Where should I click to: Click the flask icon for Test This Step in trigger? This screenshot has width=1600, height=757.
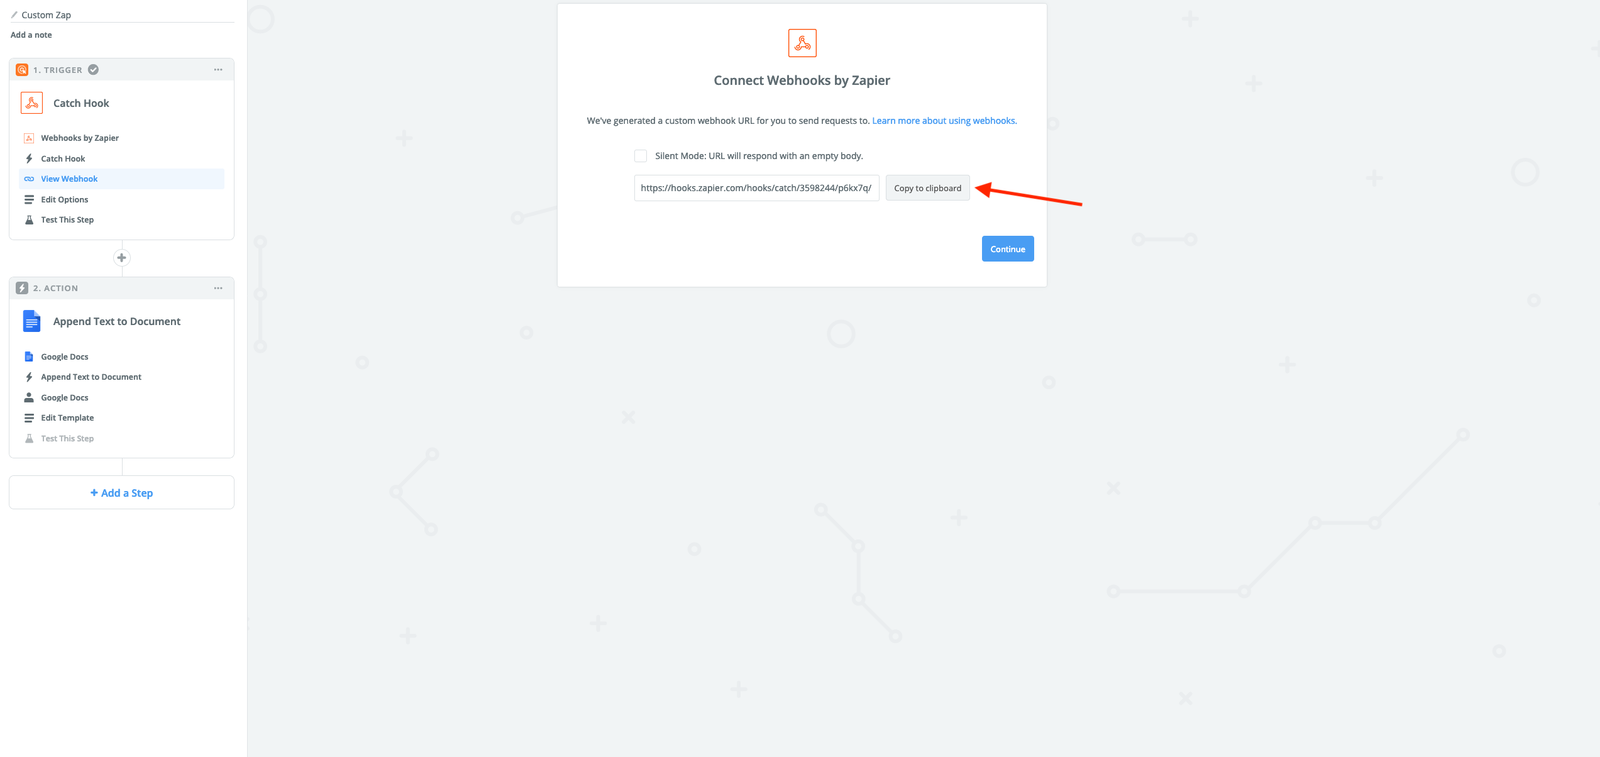coord(29,220)
